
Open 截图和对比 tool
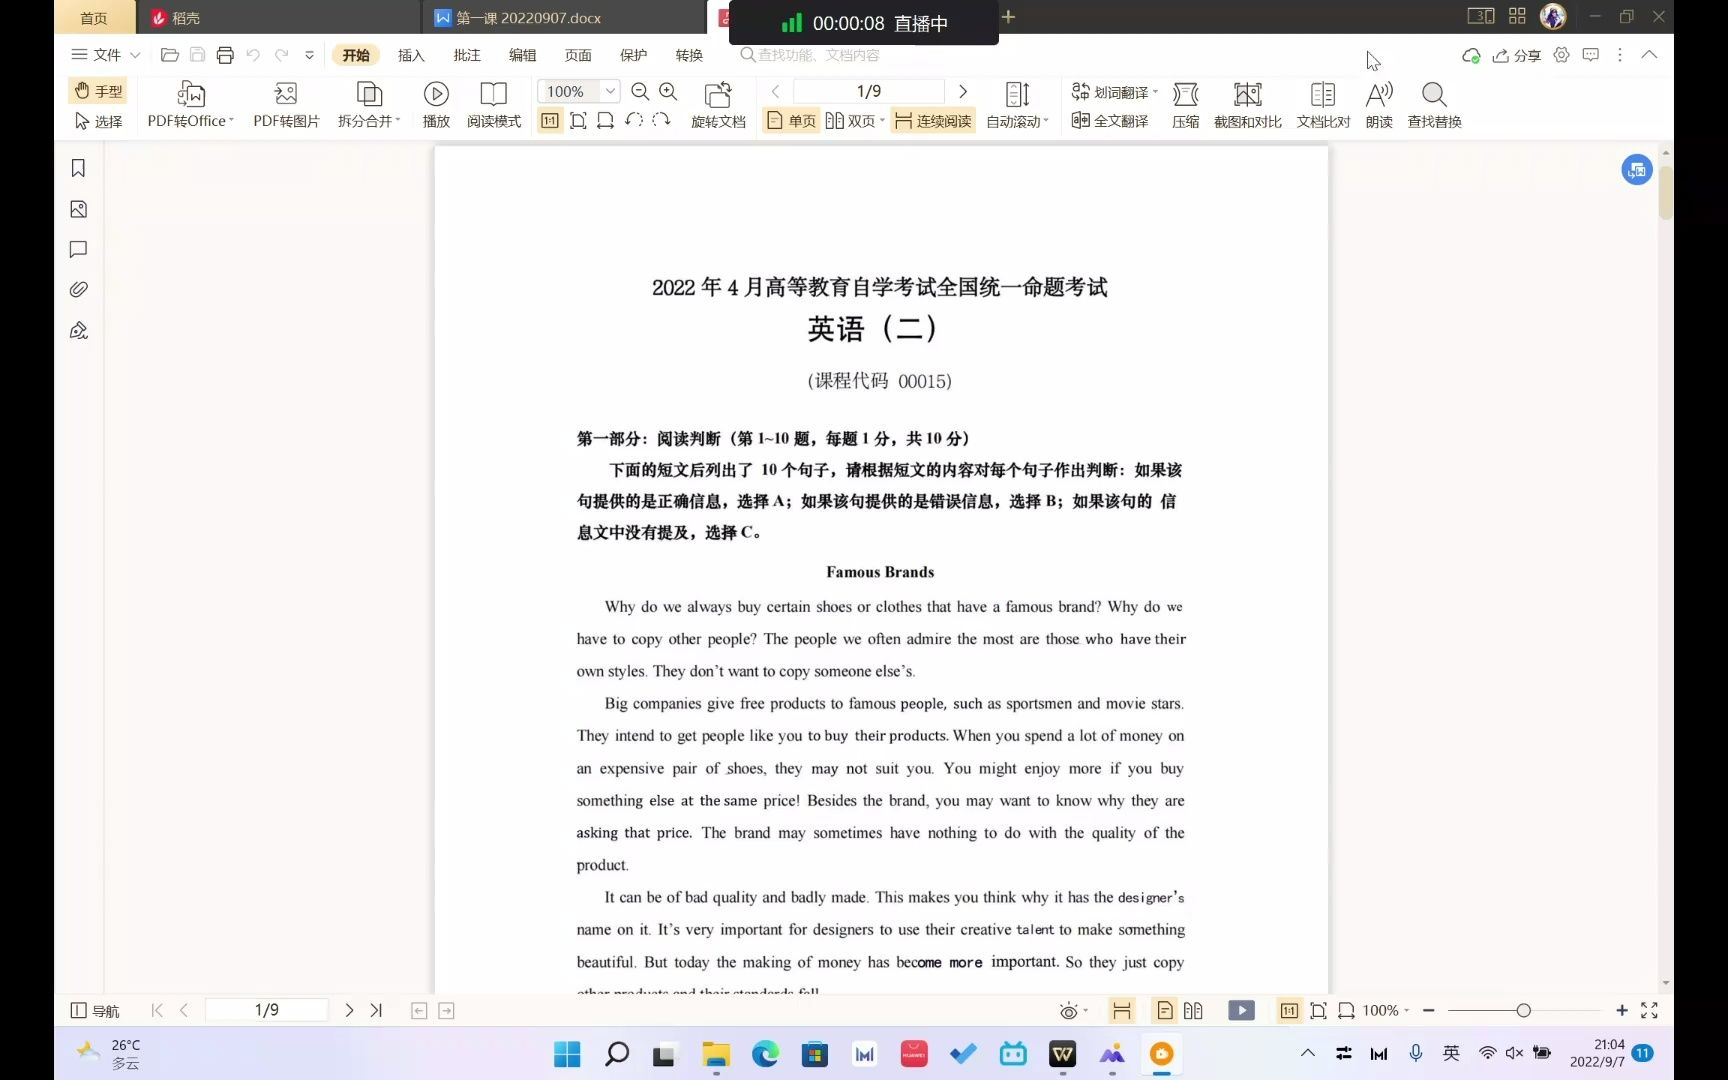coord(1247,105)
